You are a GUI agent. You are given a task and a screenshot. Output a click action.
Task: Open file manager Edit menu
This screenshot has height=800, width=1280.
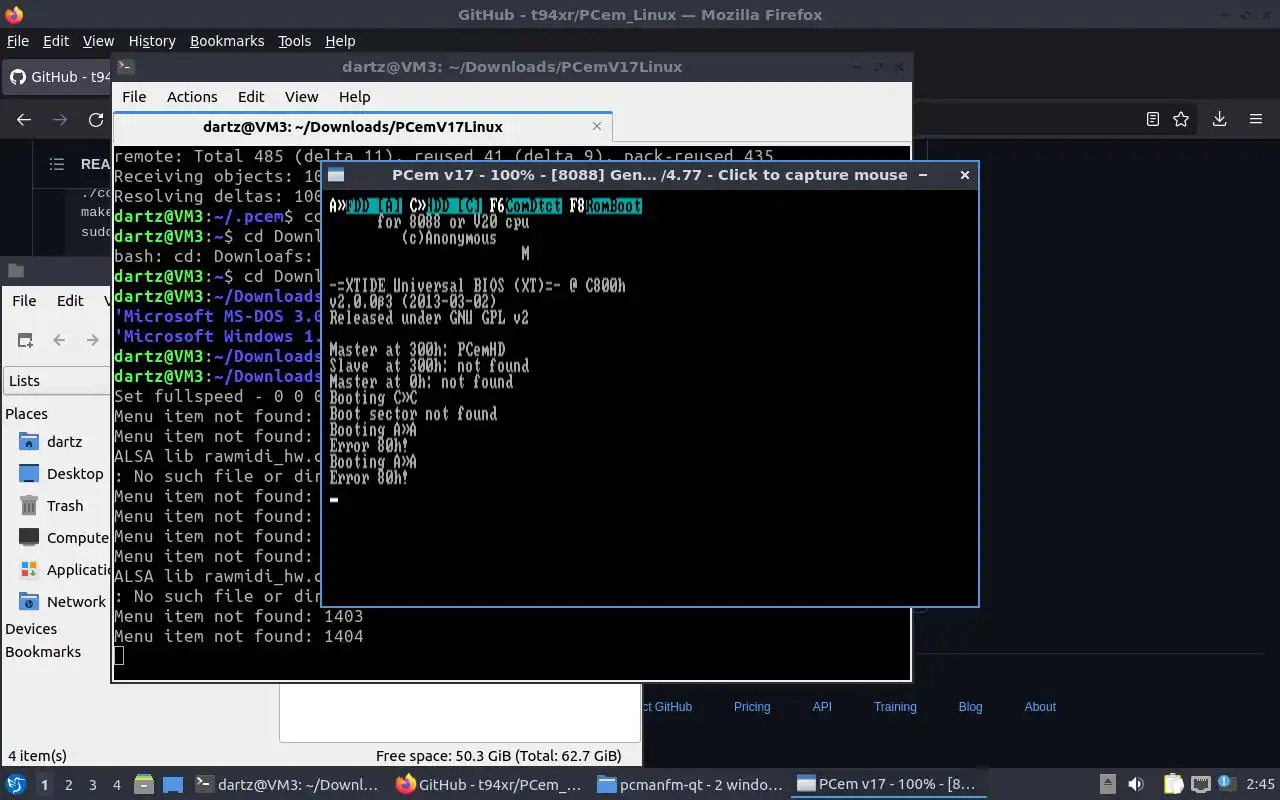tap(70, 300)
